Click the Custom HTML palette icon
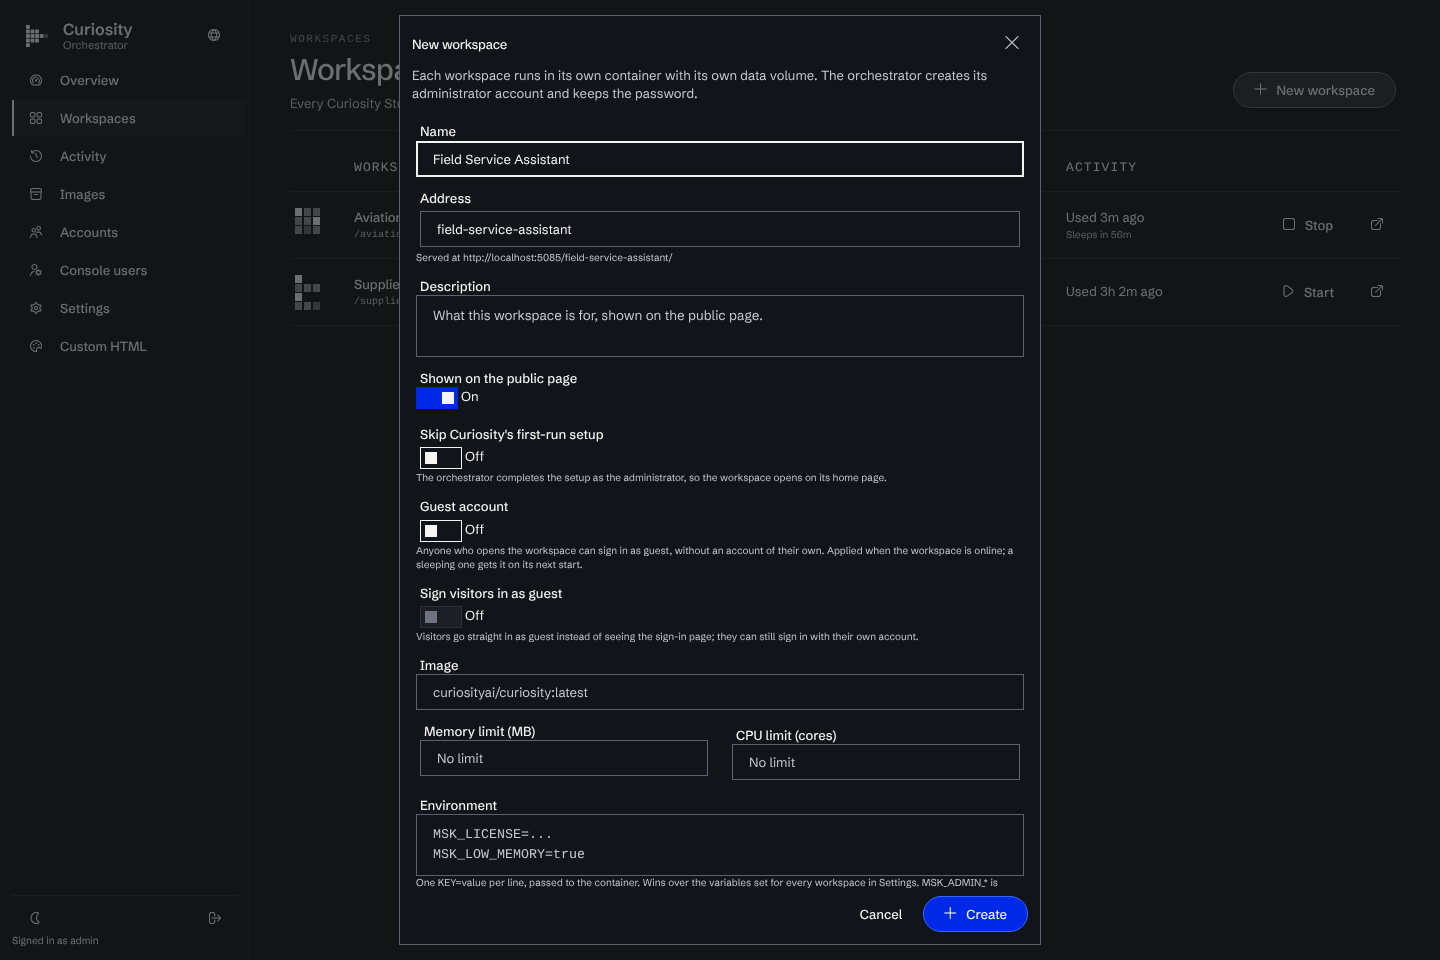The height and width of the screenshot is (960, 1440). (36, 346)
